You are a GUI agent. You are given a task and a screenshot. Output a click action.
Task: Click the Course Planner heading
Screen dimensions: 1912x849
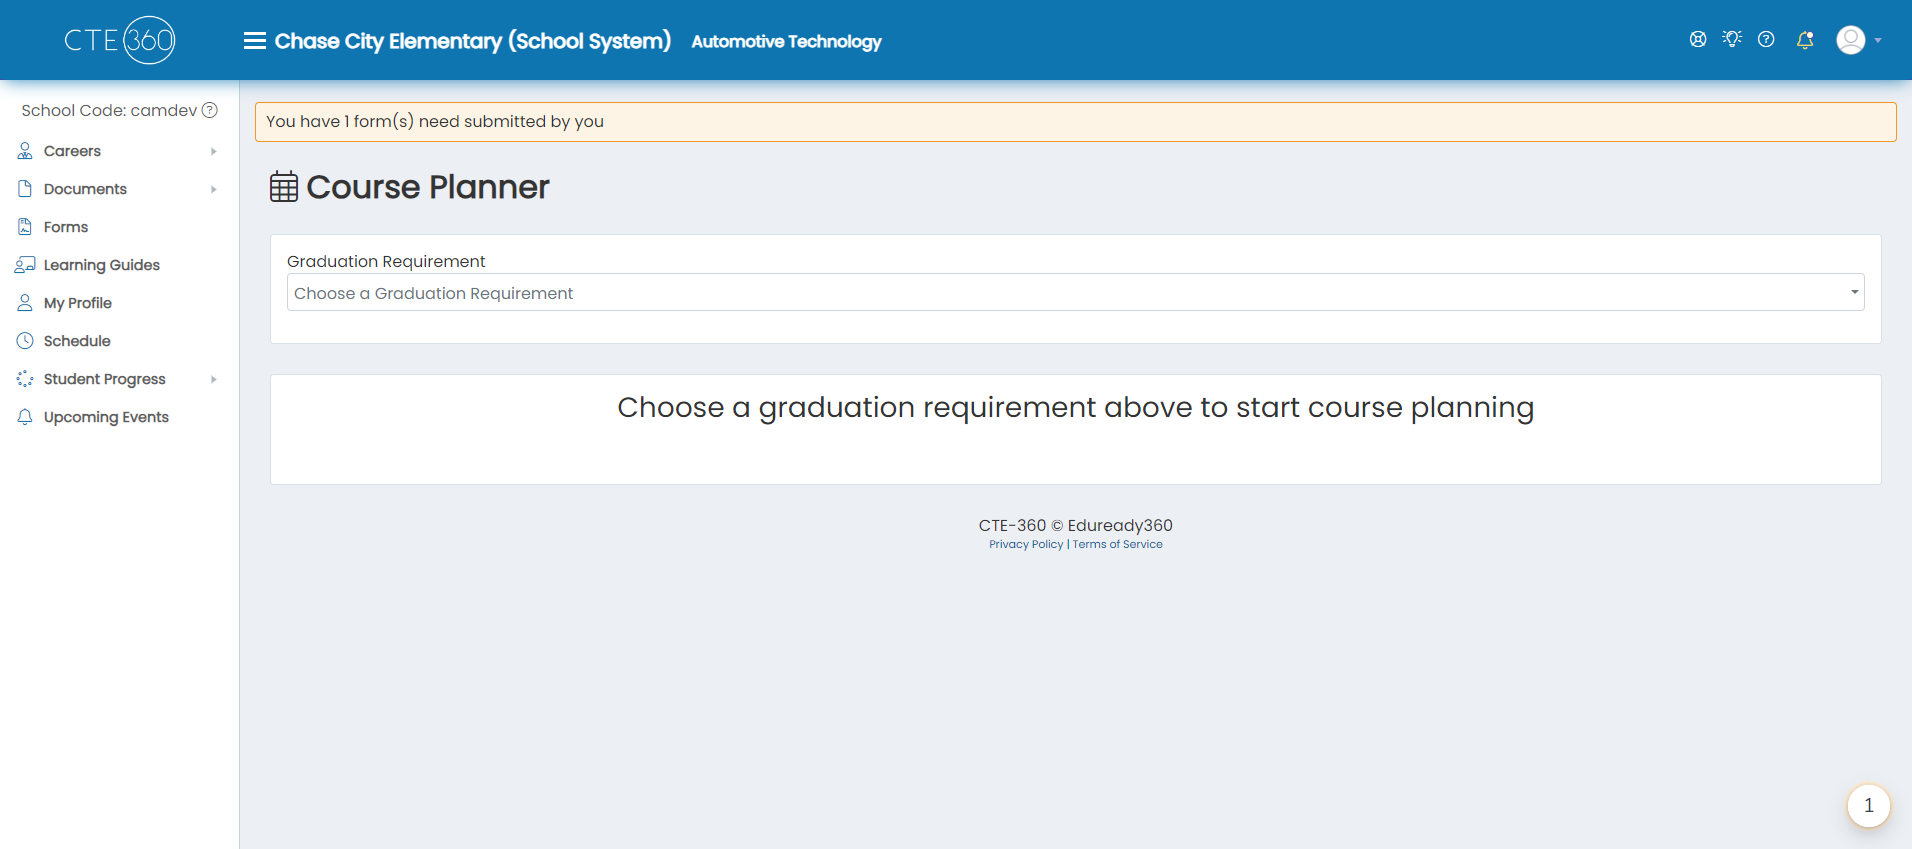pyautogui.click(x=428, y=187)
